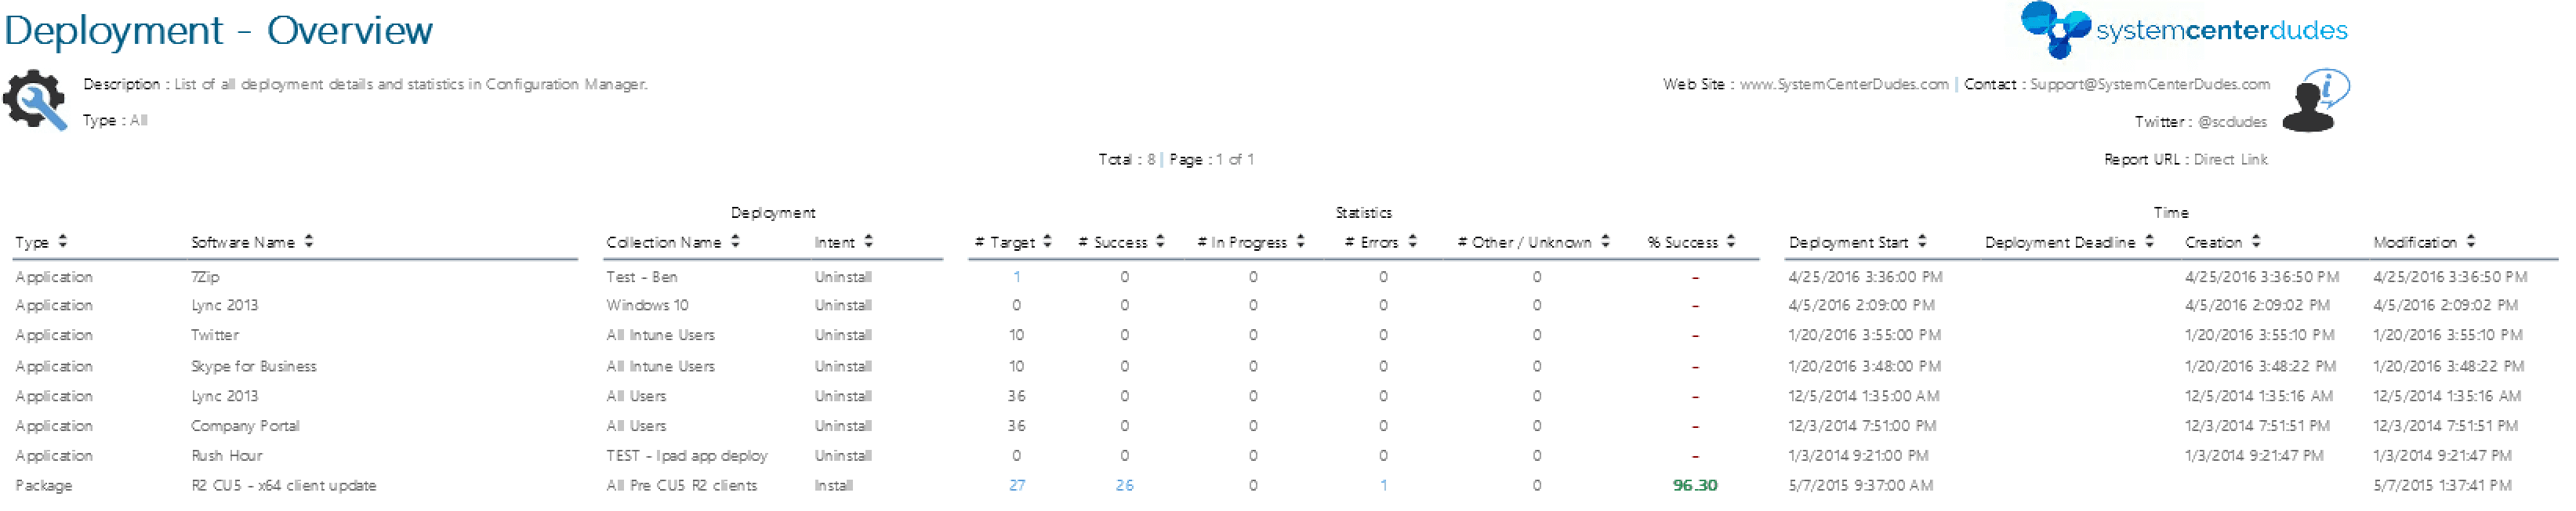The width and height of the screenshot is (2576, 511).
Task: Sort by % Success column arrows
Action: point(1730,241)
